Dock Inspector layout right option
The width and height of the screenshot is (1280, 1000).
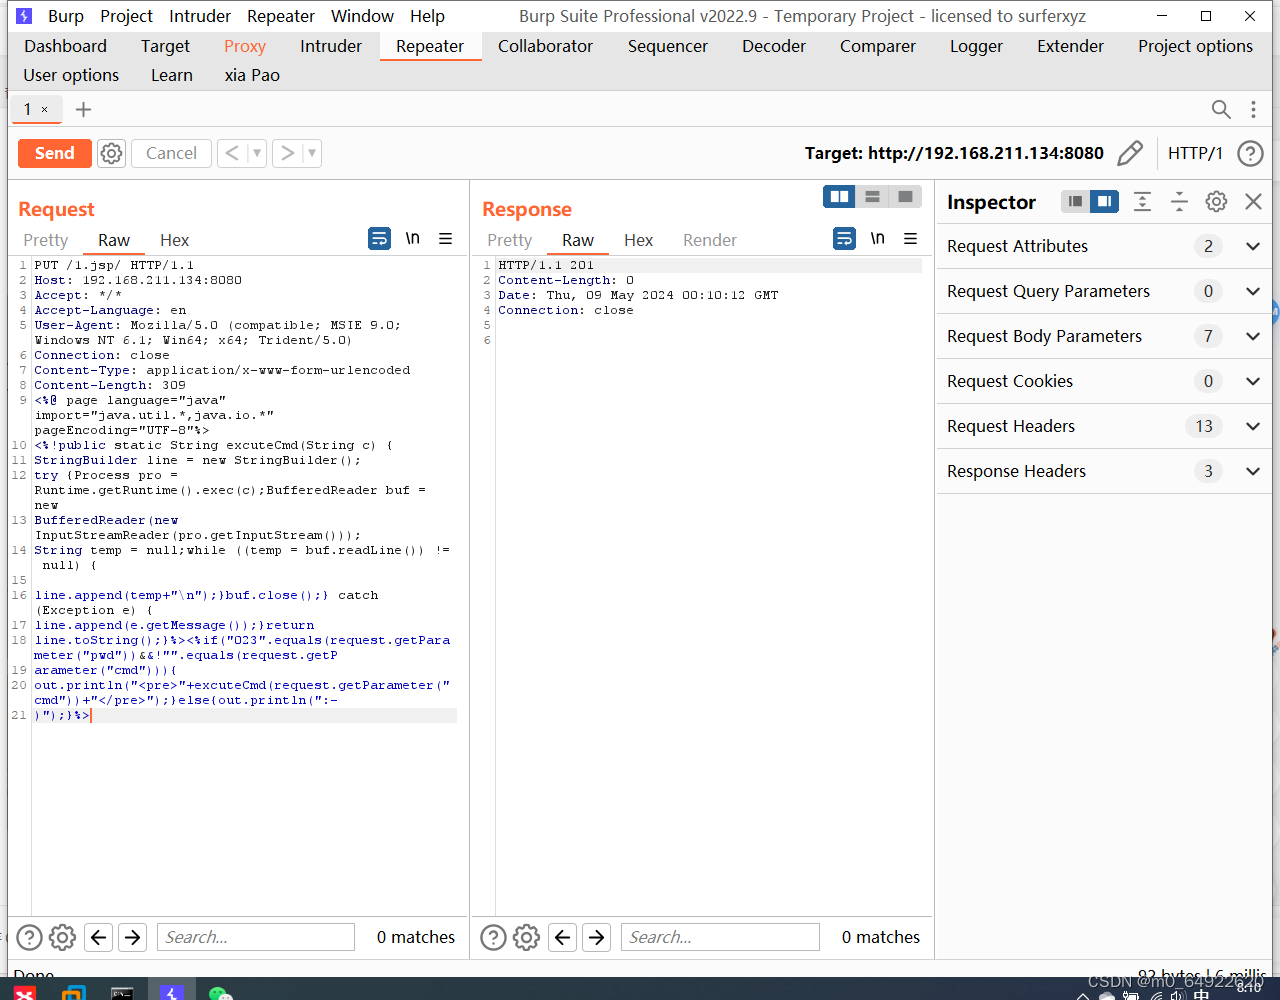1104,202
